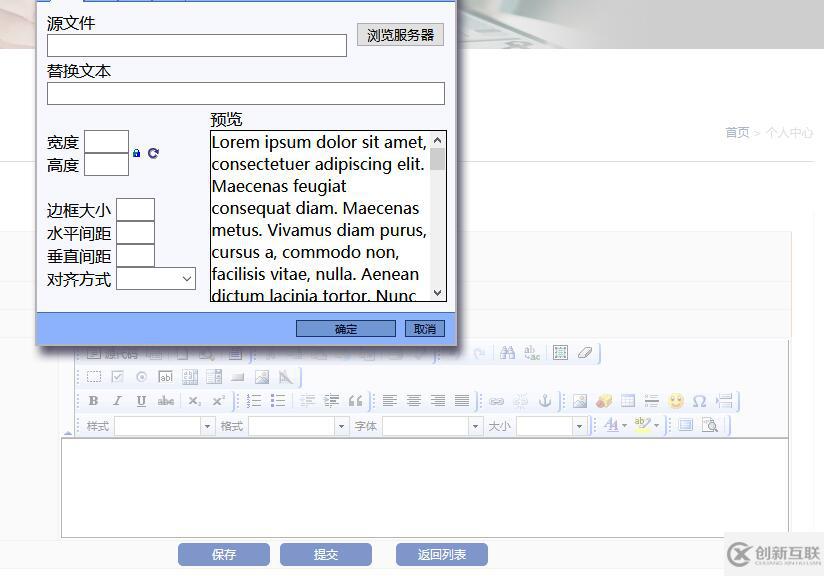This screenshot has width=824, height=576.
Task: Click the 返回列表 return to list button
Action: [442, 554]
